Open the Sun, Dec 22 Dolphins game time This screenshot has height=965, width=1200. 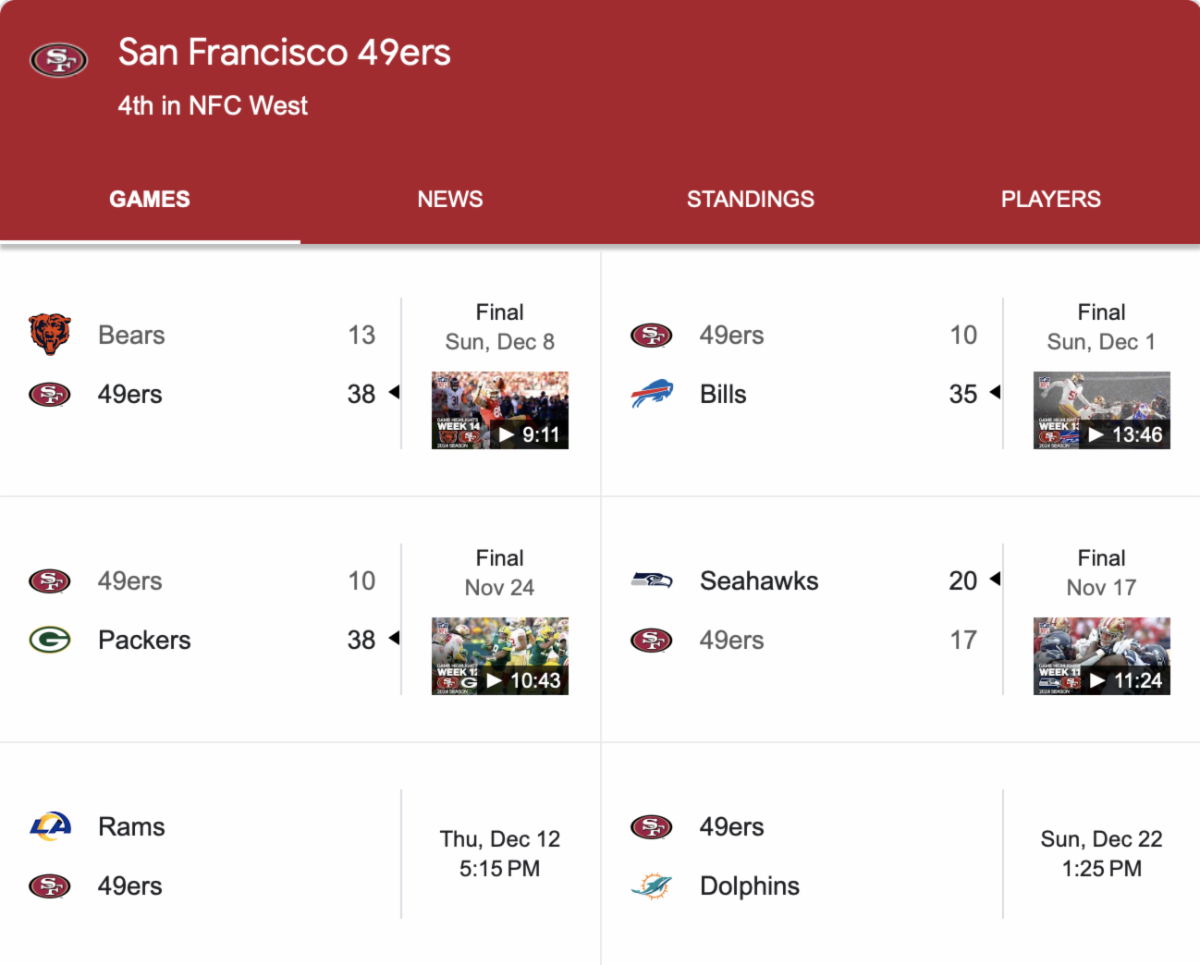click(x=1101, y=854)
